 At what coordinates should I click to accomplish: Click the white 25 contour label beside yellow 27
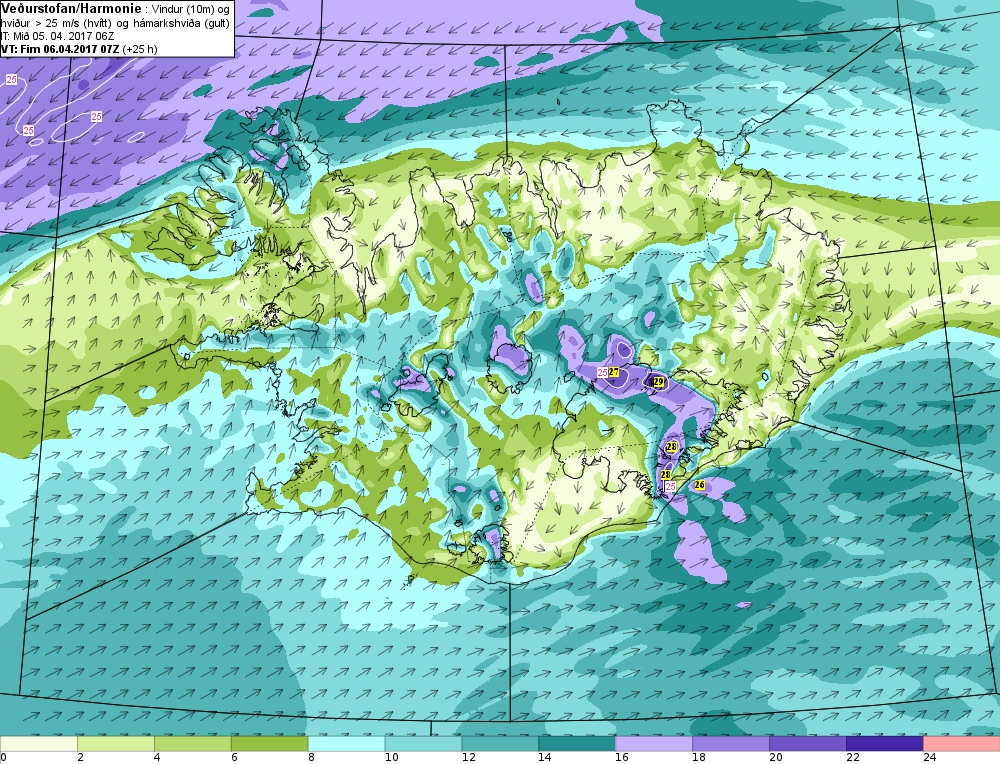(x=601, y=372)
